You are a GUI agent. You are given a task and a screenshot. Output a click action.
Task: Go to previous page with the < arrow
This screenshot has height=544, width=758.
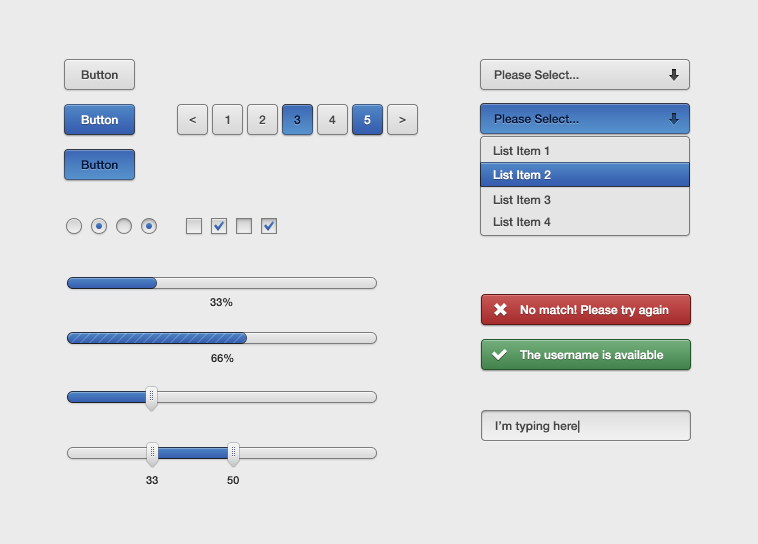coord(192,119)
